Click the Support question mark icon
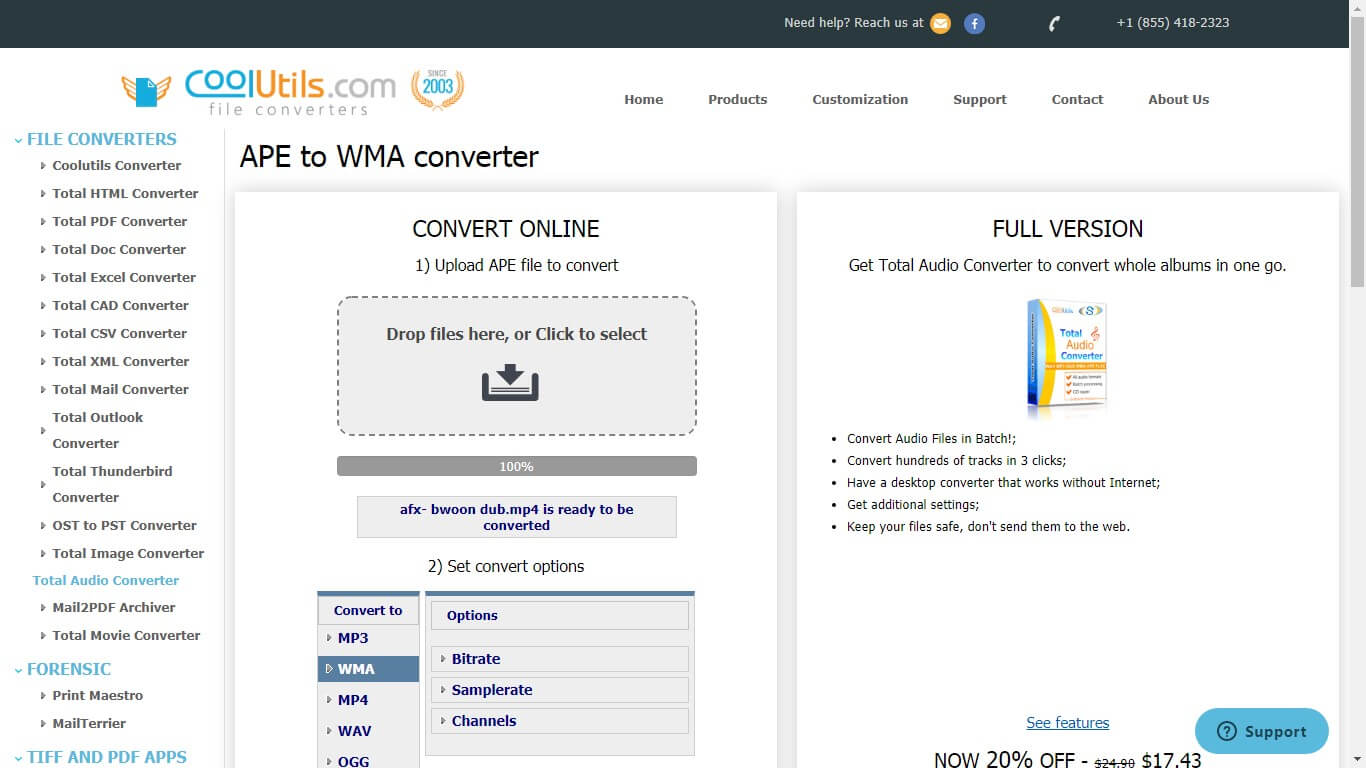 point(1227,732)
